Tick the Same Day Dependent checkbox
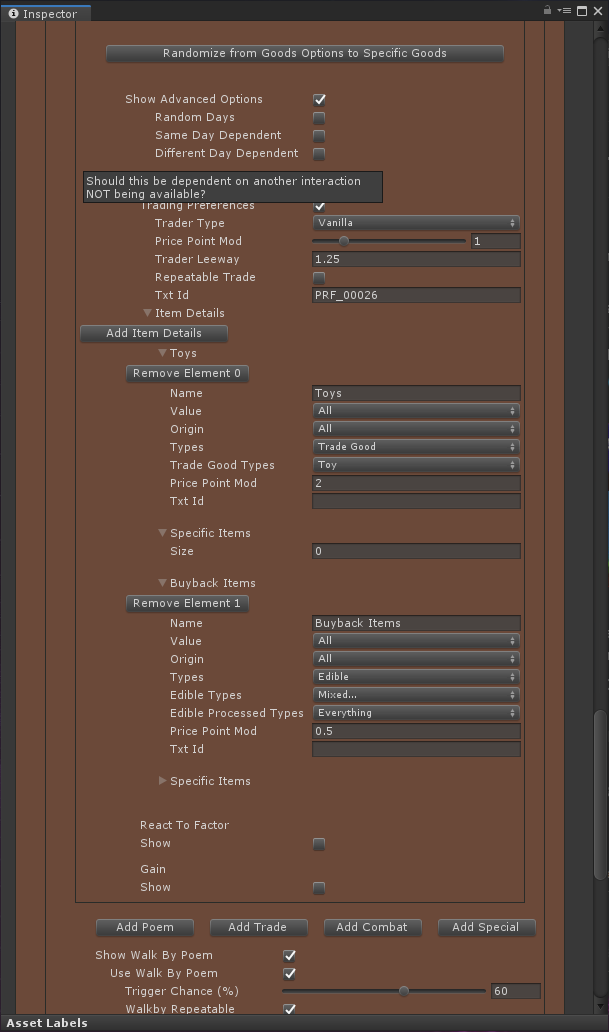Viewport: 609px width, 1032px height. (x=319, y=136)
